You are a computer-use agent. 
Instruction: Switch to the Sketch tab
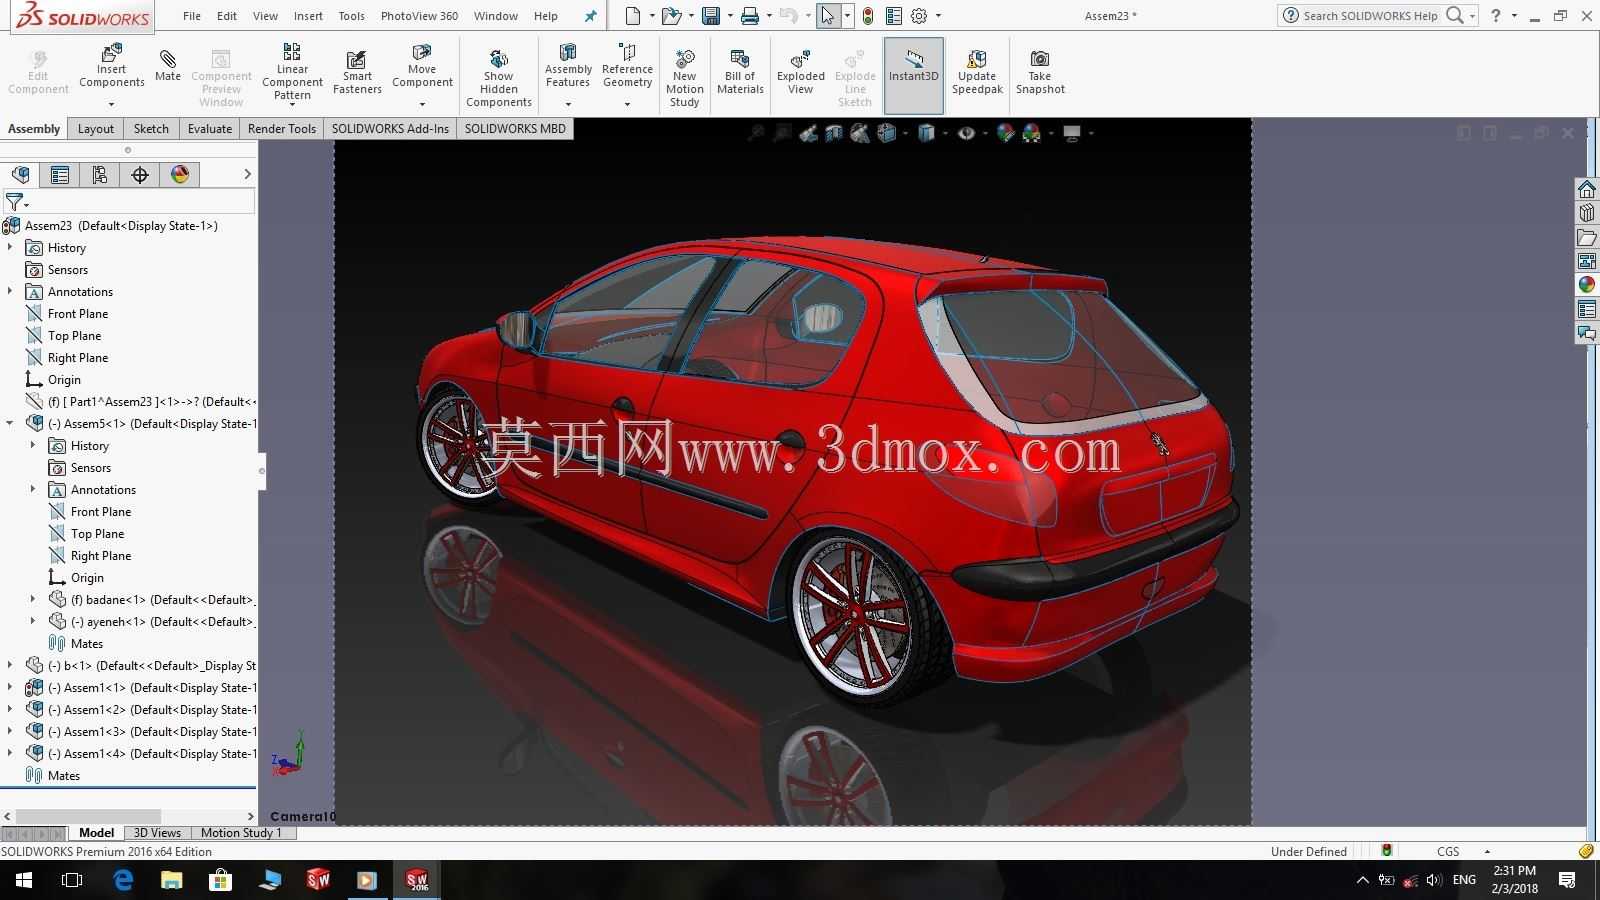(151, 128)
